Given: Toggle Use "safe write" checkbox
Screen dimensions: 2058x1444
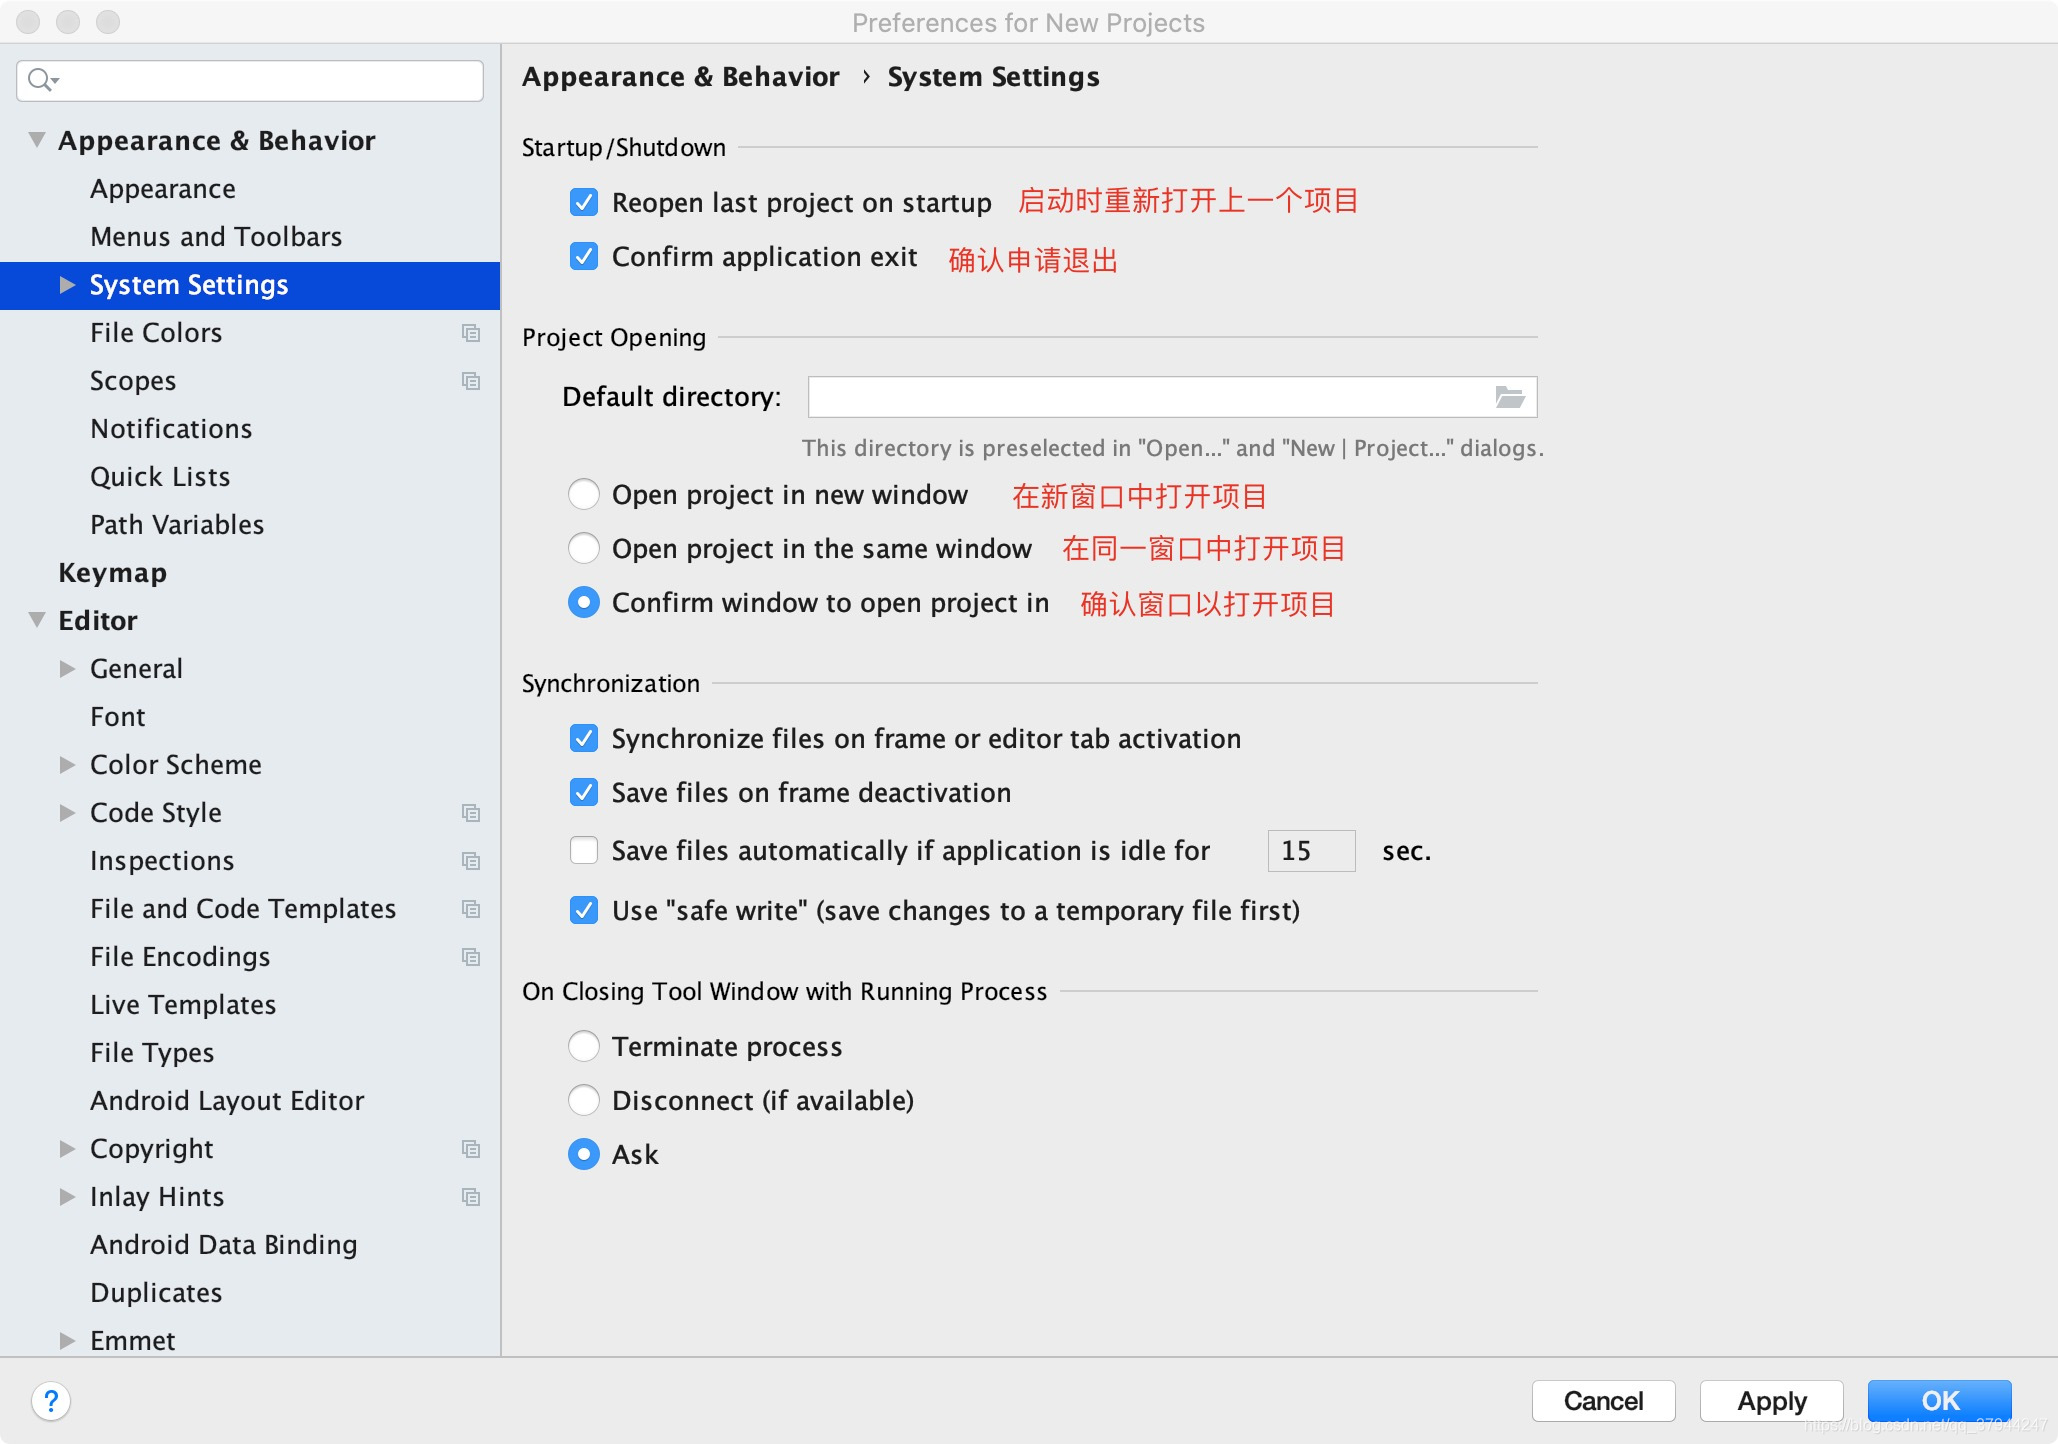Looking at the screenshot, I should coord(584,910).
